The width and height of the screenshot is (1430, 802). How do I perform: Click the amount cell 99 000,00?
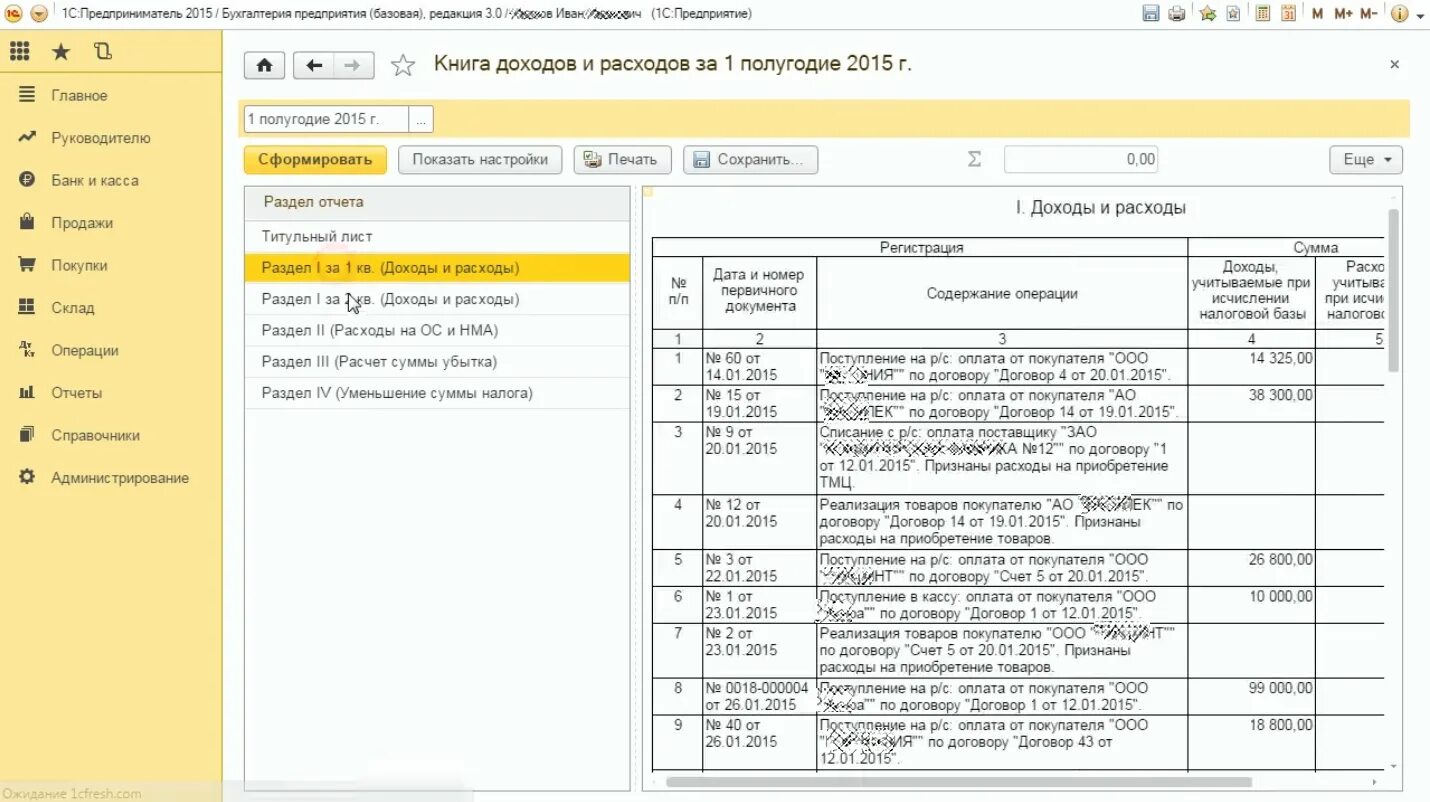pyautogui.click(x=1252, y=697)
